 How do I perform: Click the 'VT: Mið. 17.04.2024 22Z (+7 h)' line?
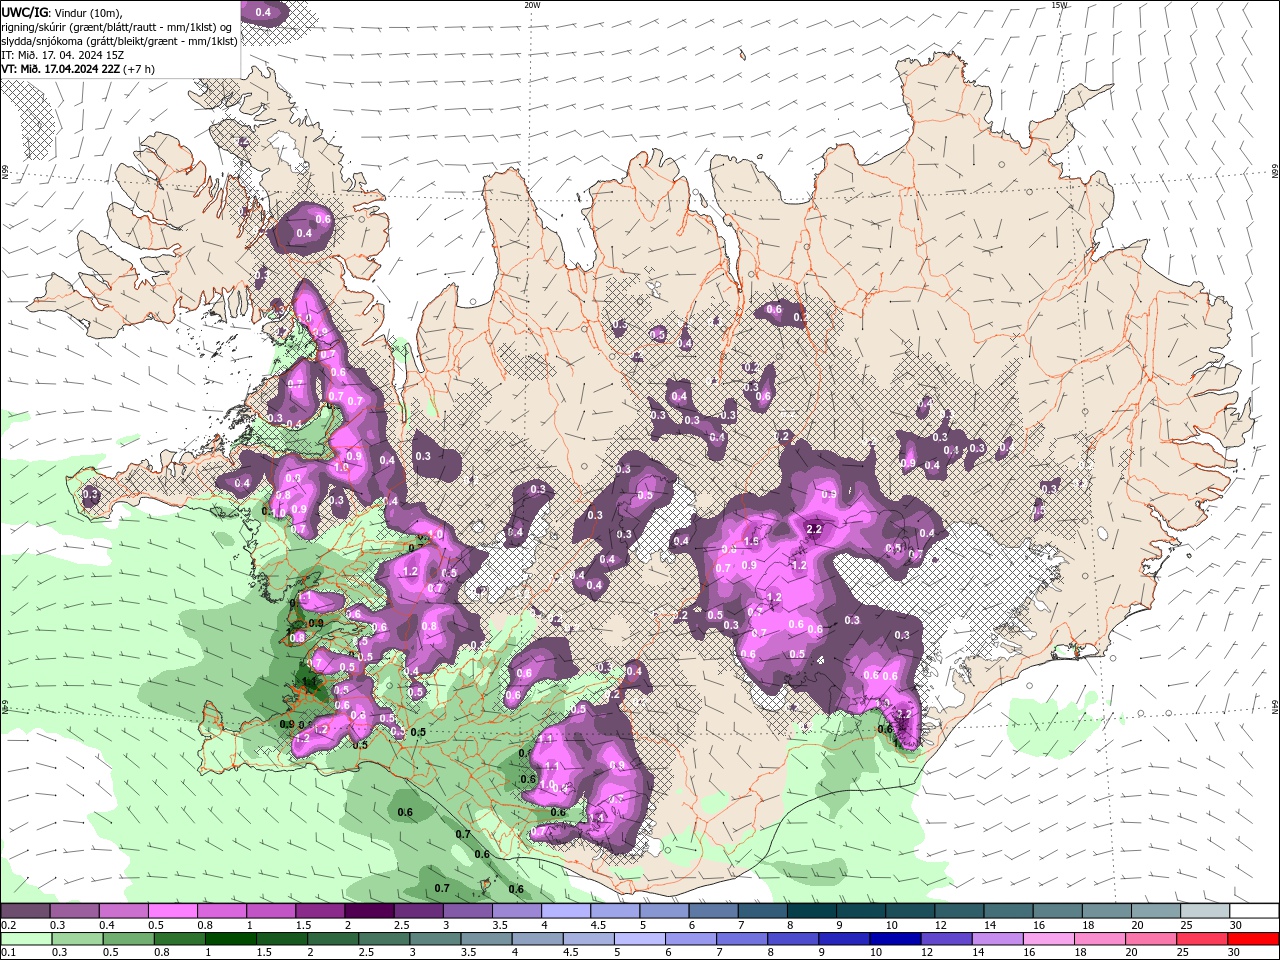coord(78,68)
